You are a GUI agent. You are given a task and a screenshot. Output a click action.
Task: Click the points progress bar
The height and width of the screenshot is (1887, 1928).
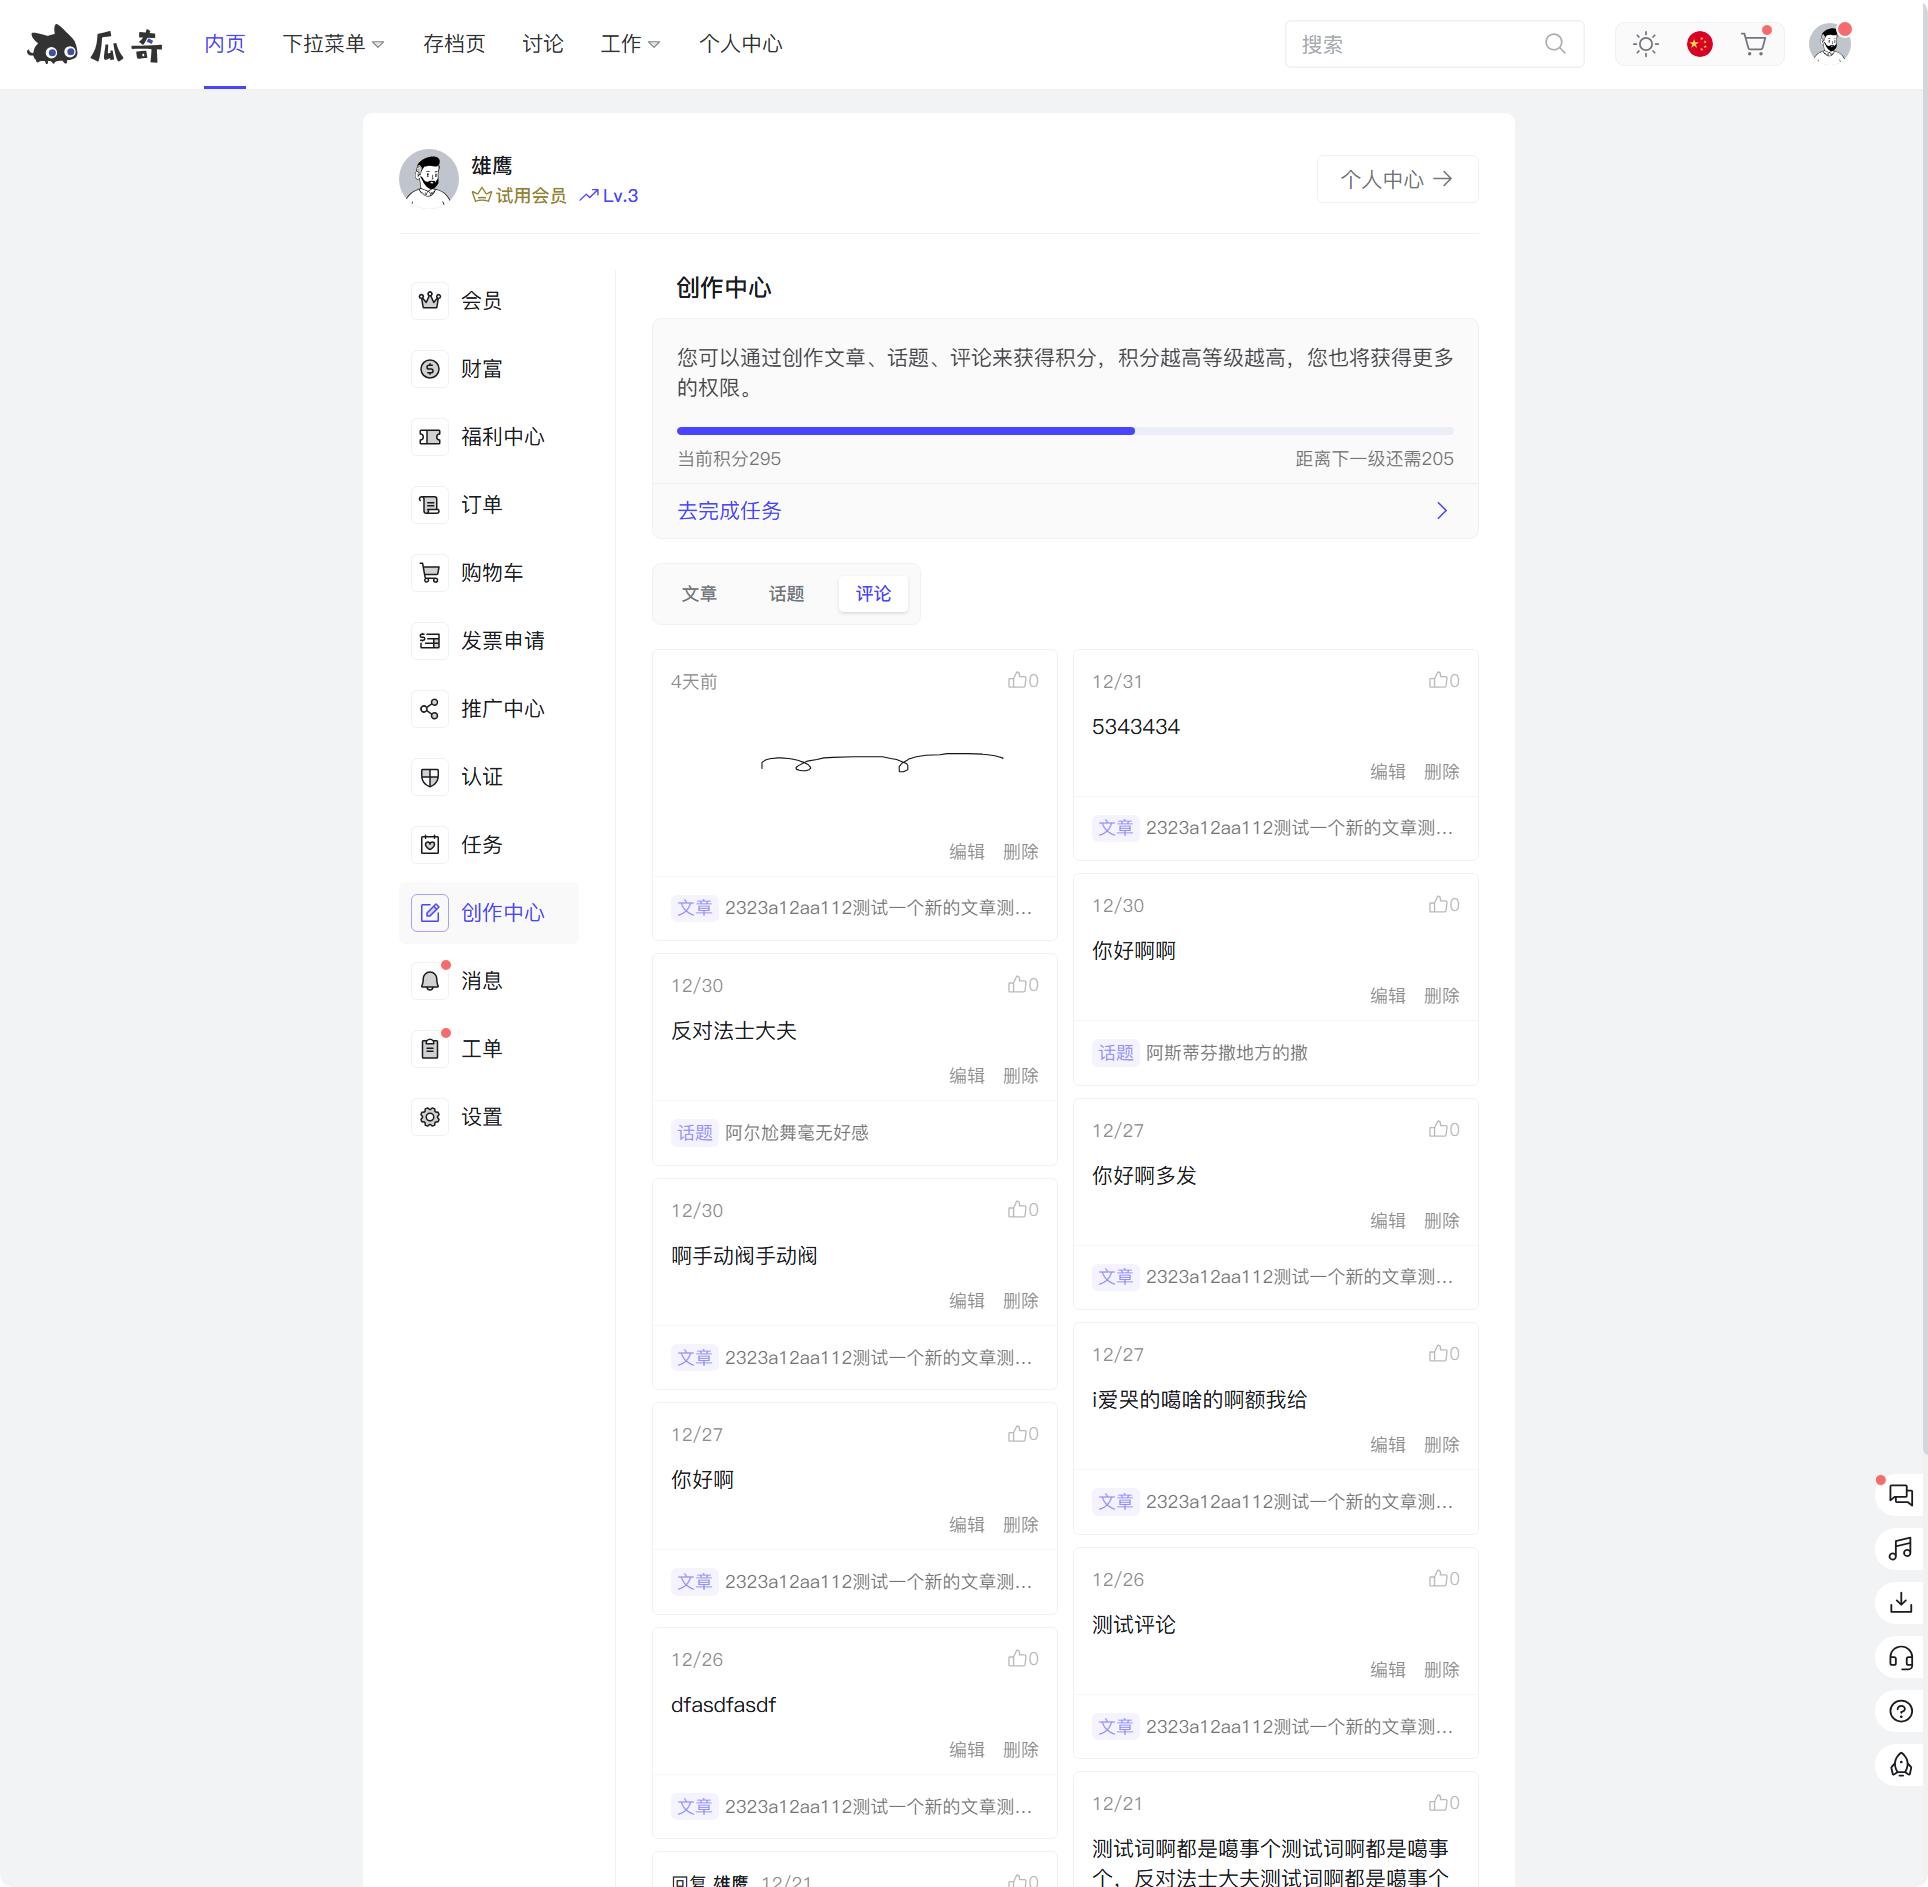(1065, 431)
